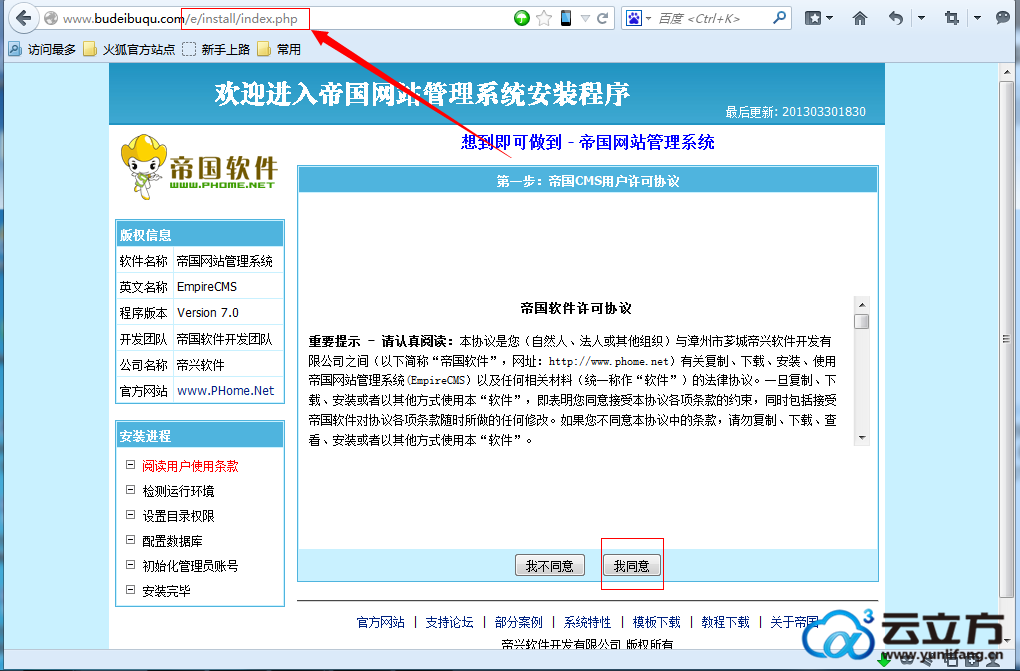Image resolution: width=1020 pixels, height=671 pixels.
Task: Open the search engine selector dropdown
Action: [x=649, y=19]
